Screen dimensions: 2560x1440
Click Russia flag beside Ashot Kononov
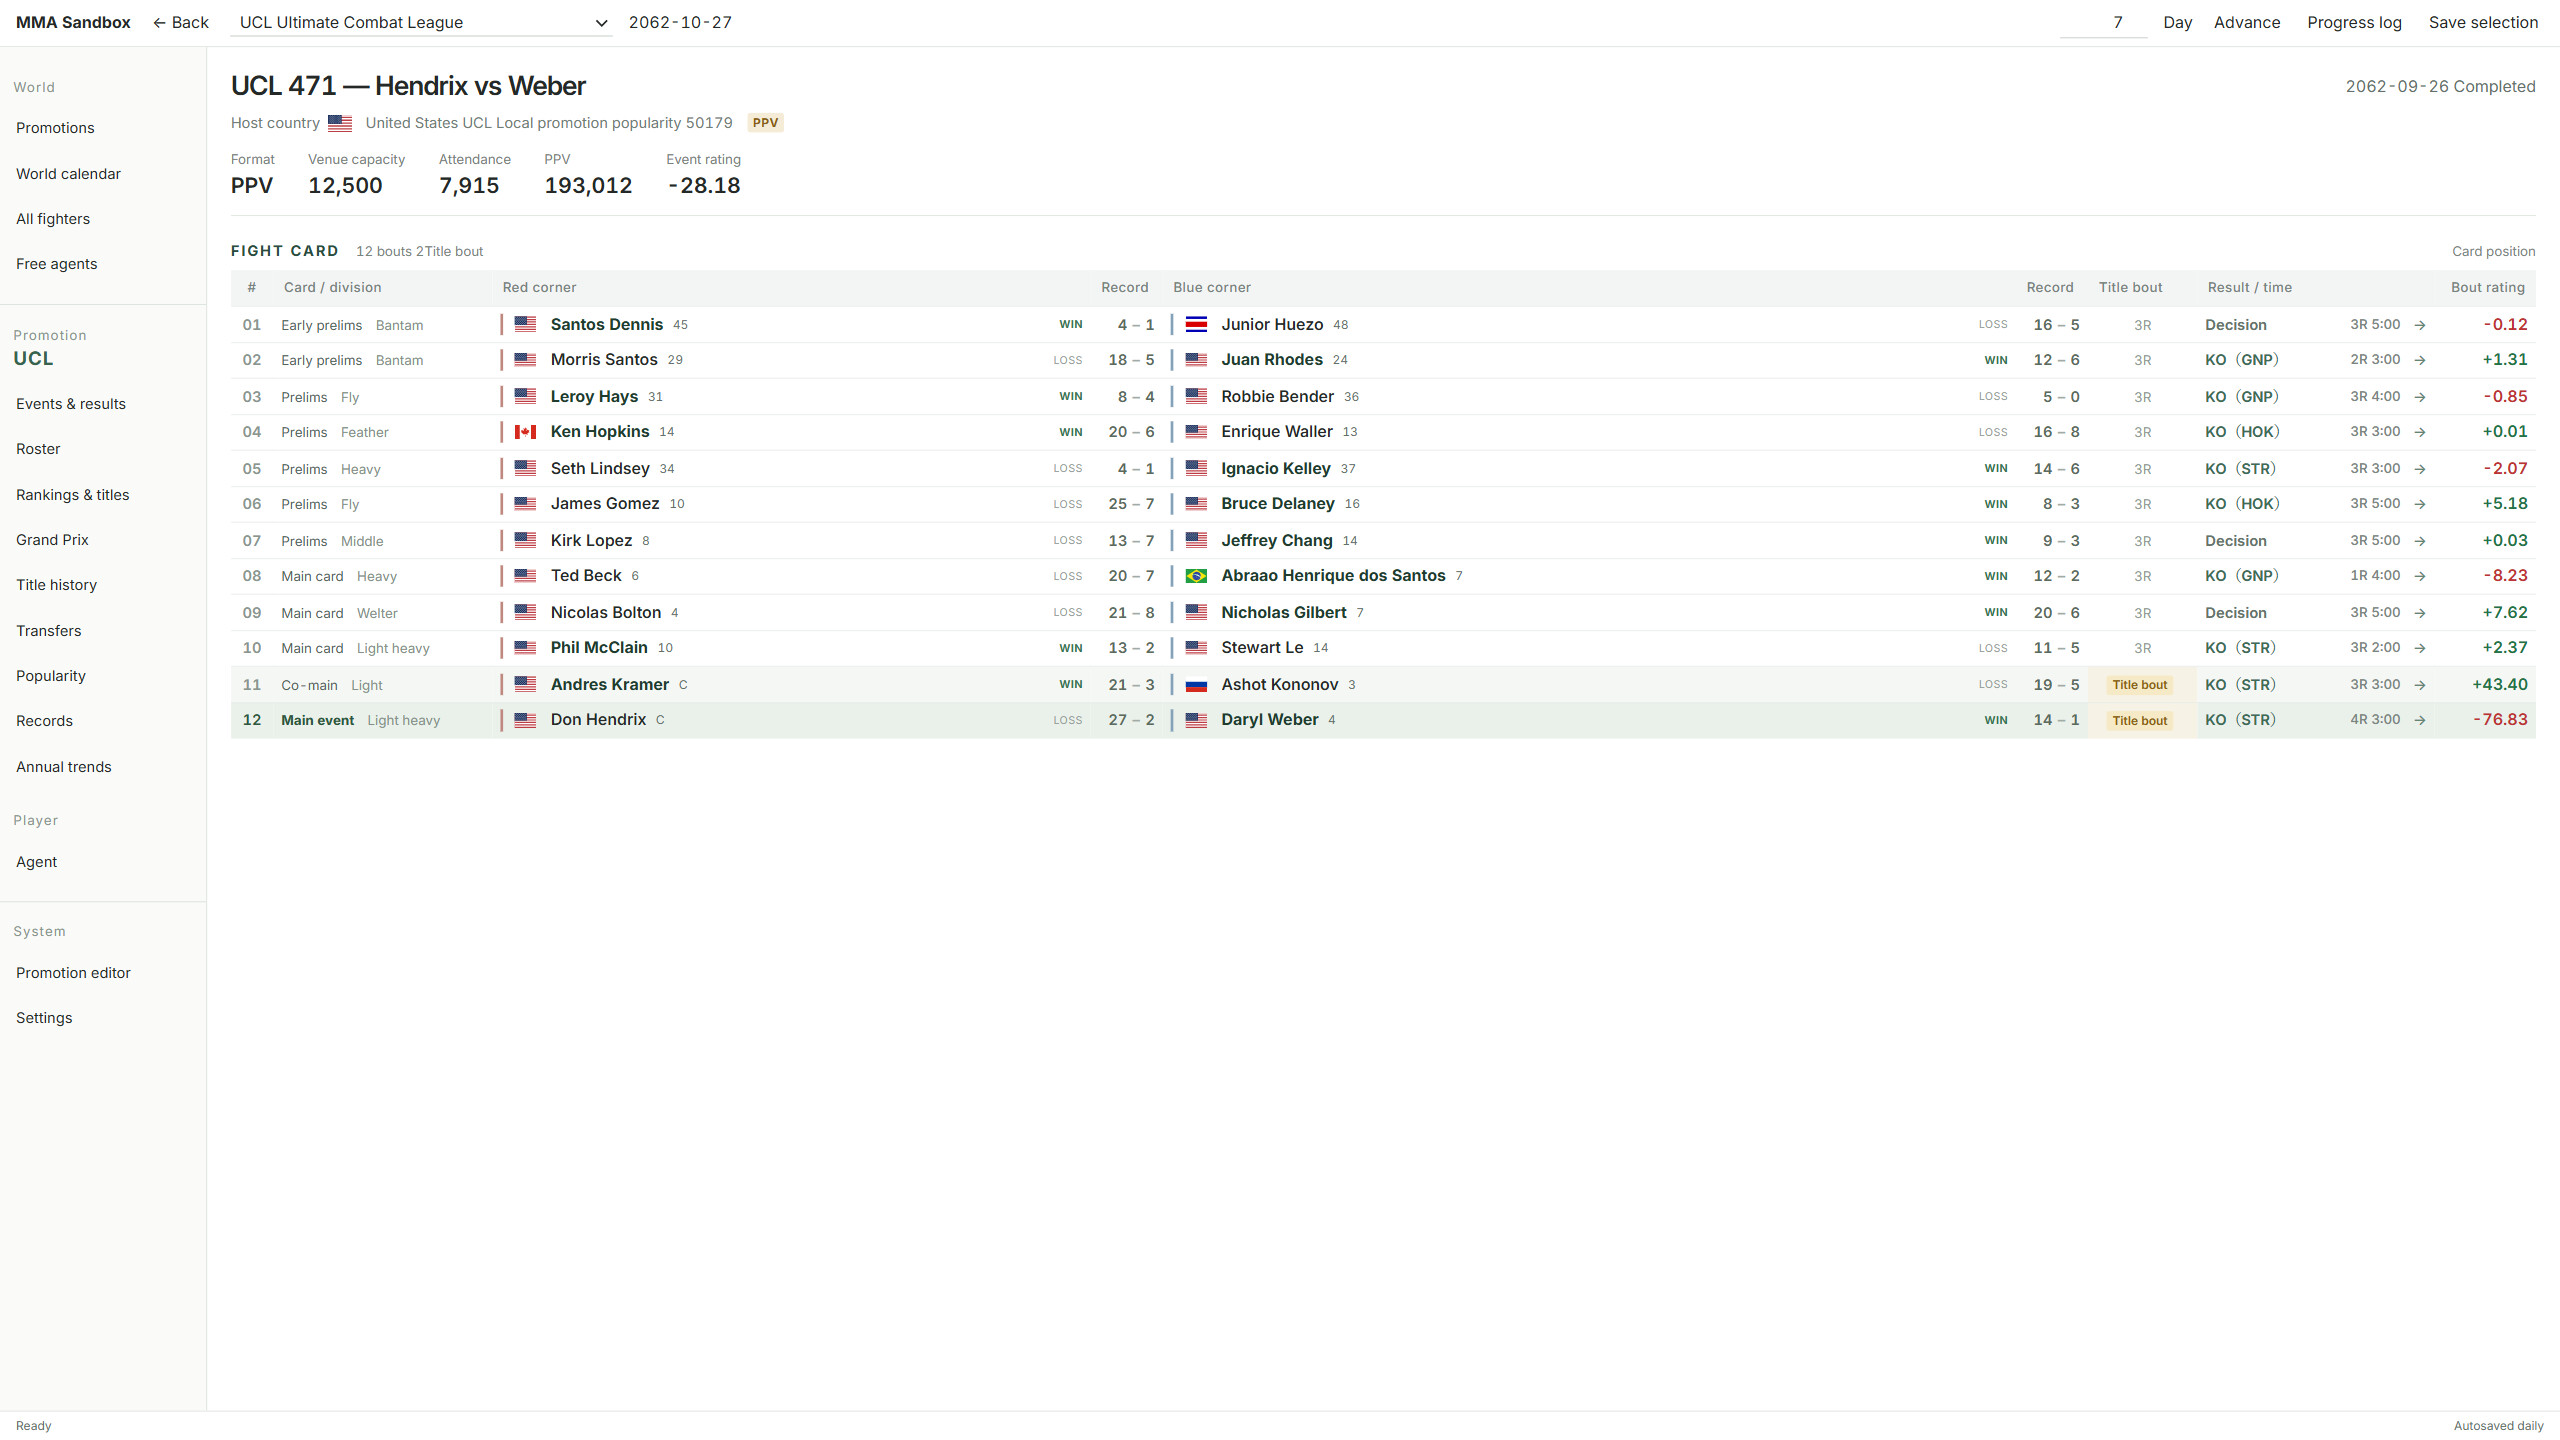(x=1196, y=685)
